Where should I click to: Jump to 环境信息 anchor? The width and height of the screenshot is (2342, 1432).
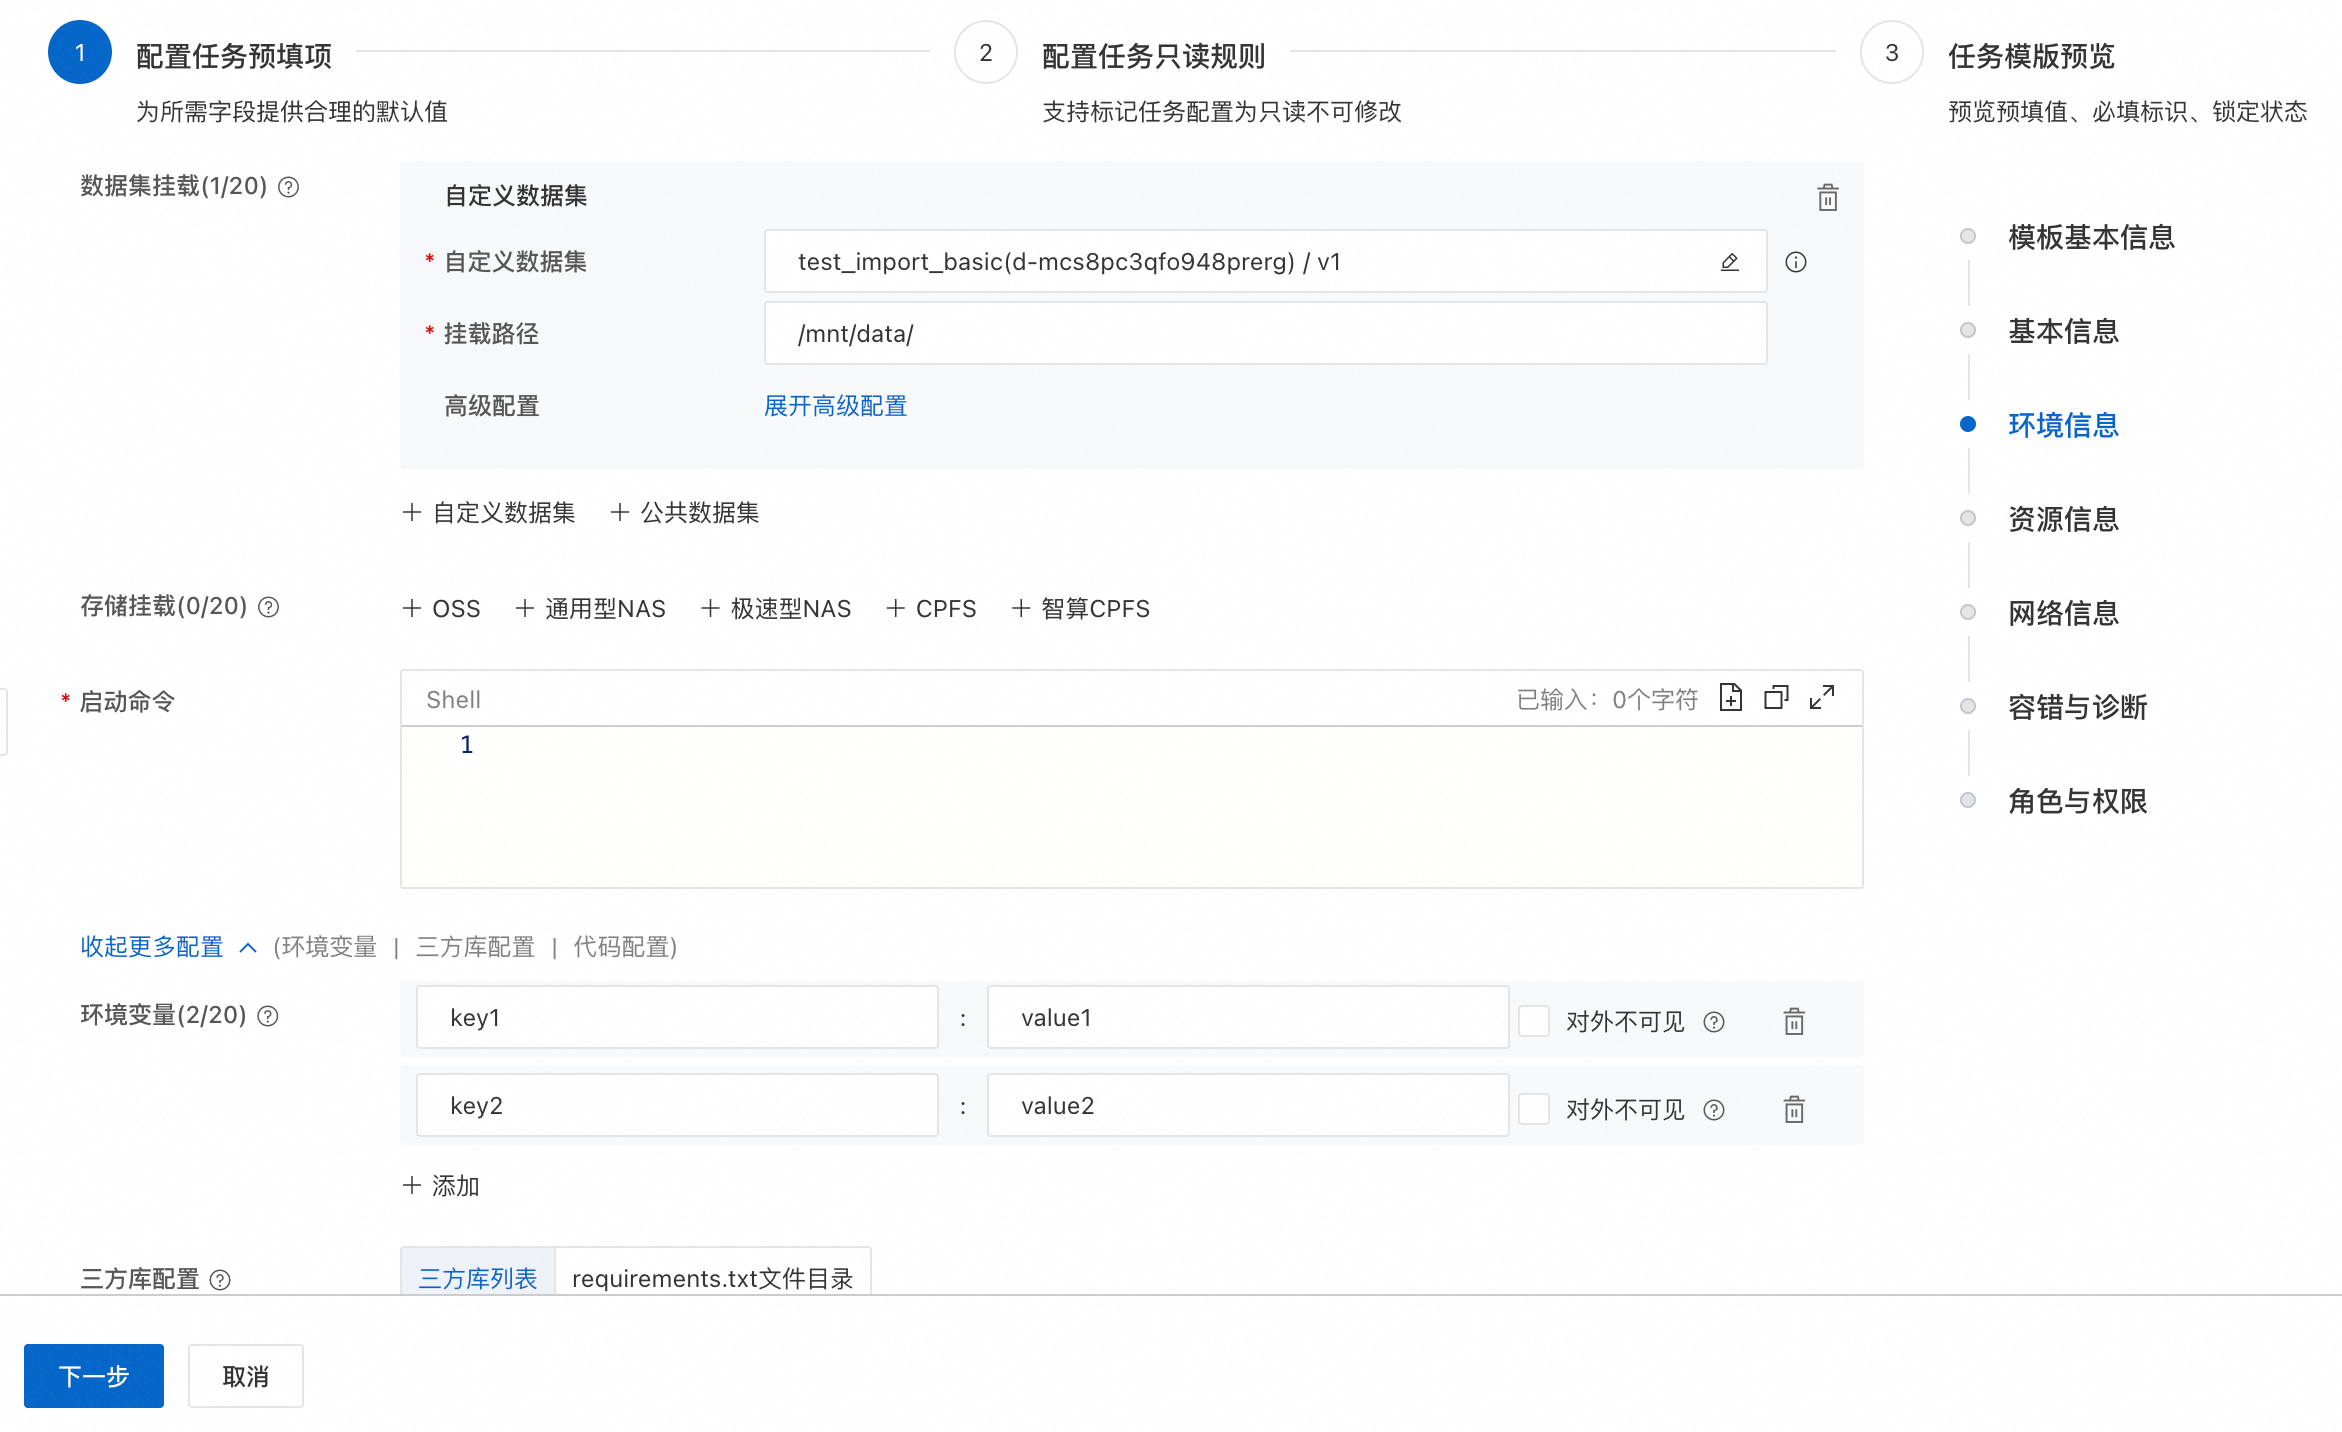2063,425
